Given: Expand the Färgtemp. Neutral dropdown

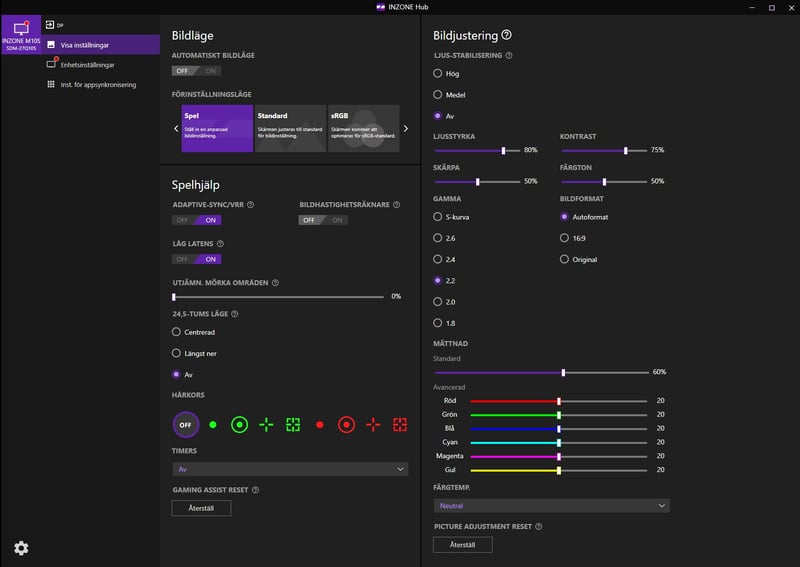Looking at the screenshot, I should [551, 506].
